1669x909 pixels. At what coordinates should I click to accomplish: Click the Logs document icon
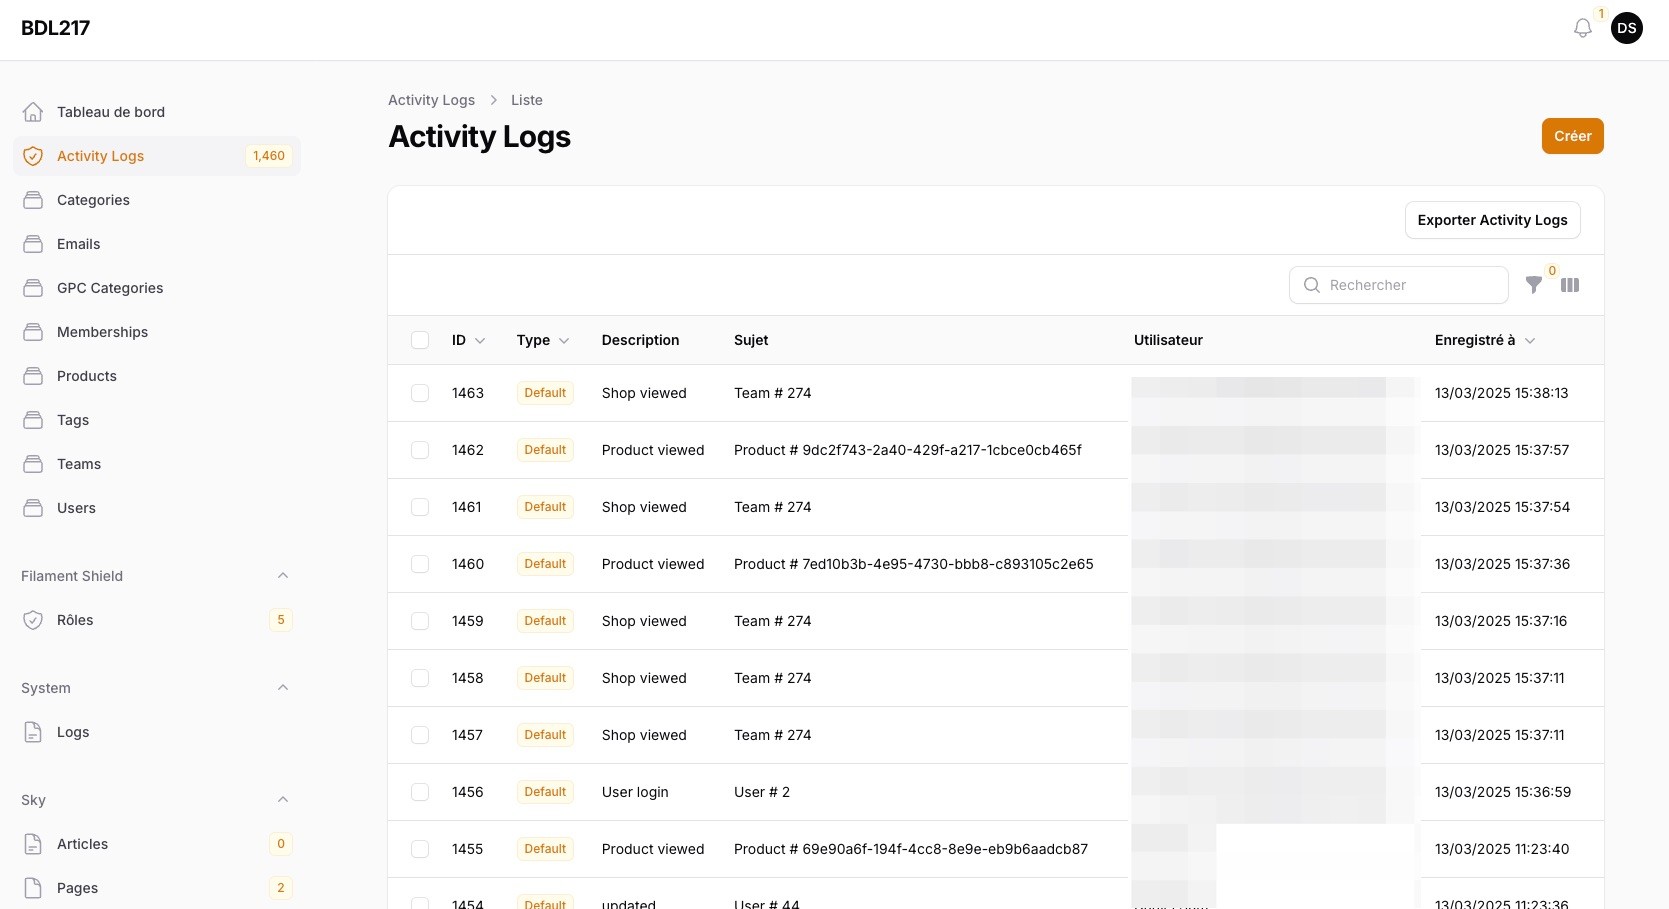pyautogui.click(x=33, y=732)
